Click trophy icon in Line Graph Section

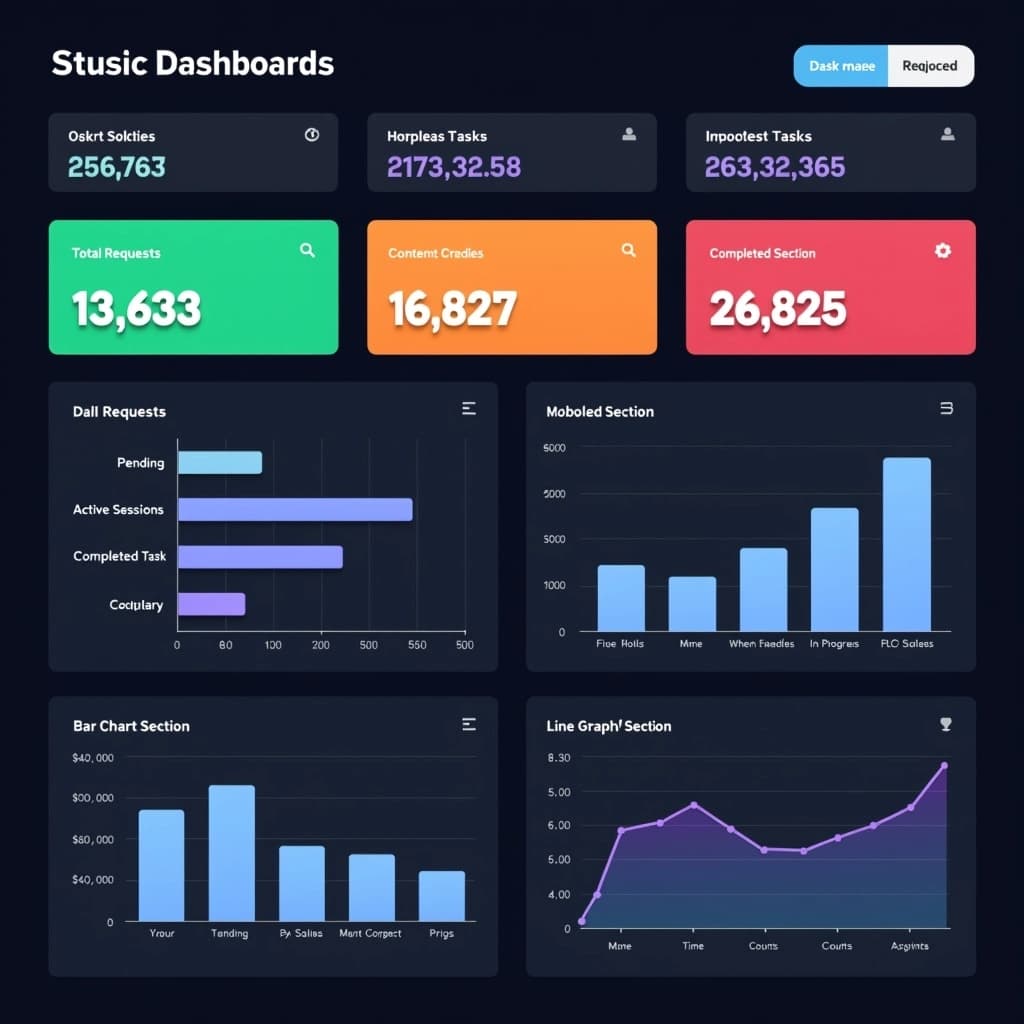click(946, 724)
